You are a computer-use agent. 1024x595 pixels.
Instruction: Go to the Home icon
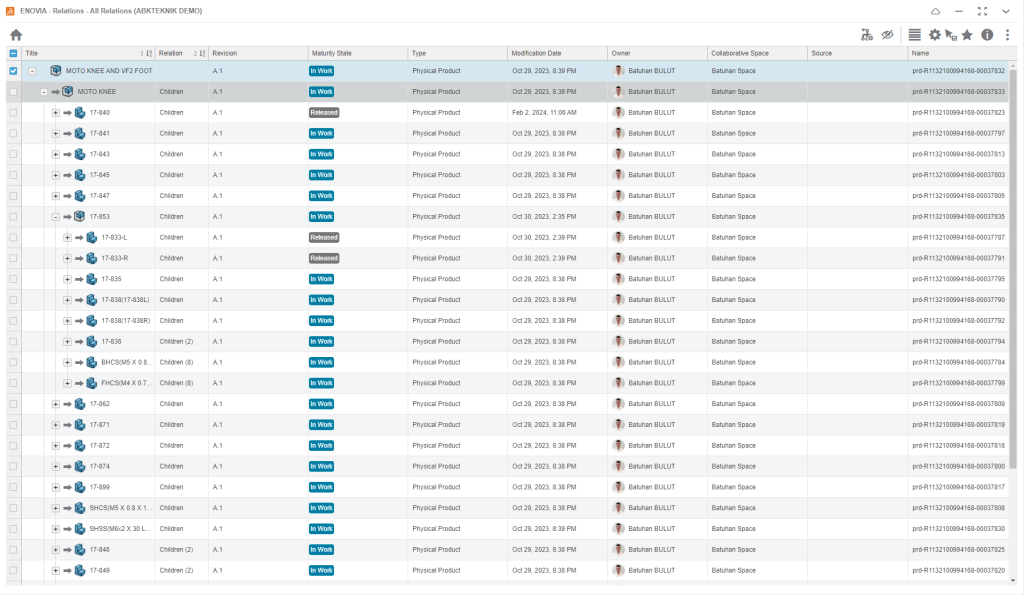click(16, 35)
